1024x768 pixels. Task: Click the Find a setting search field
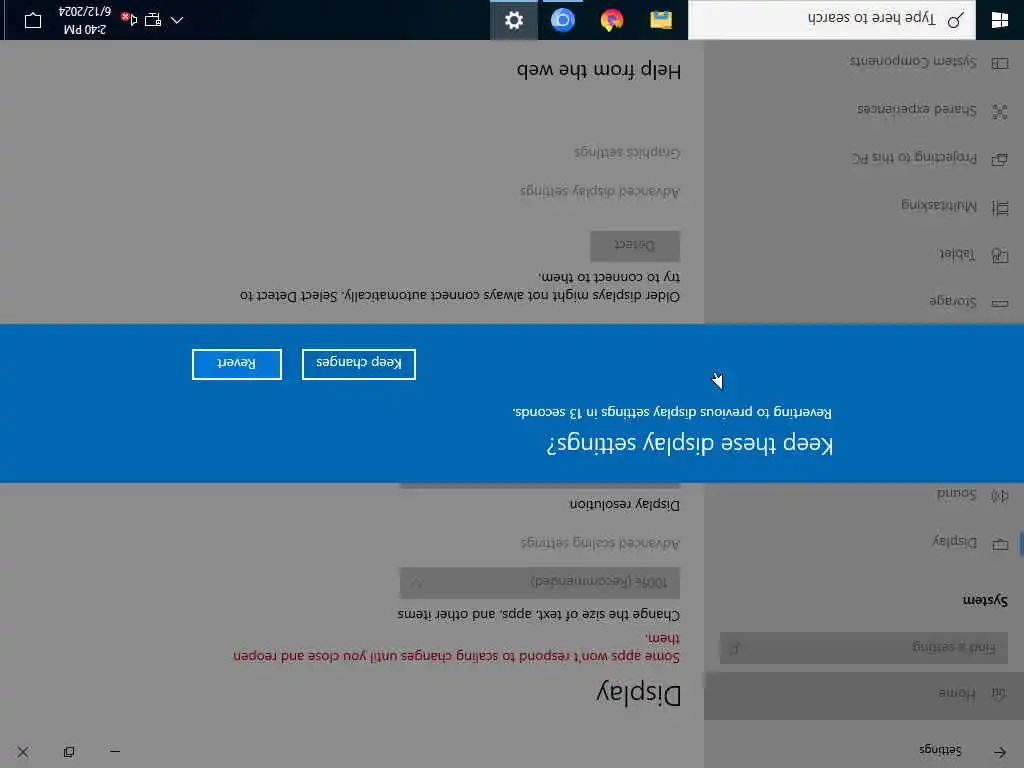pyautogui.click(x=863, y=648)
